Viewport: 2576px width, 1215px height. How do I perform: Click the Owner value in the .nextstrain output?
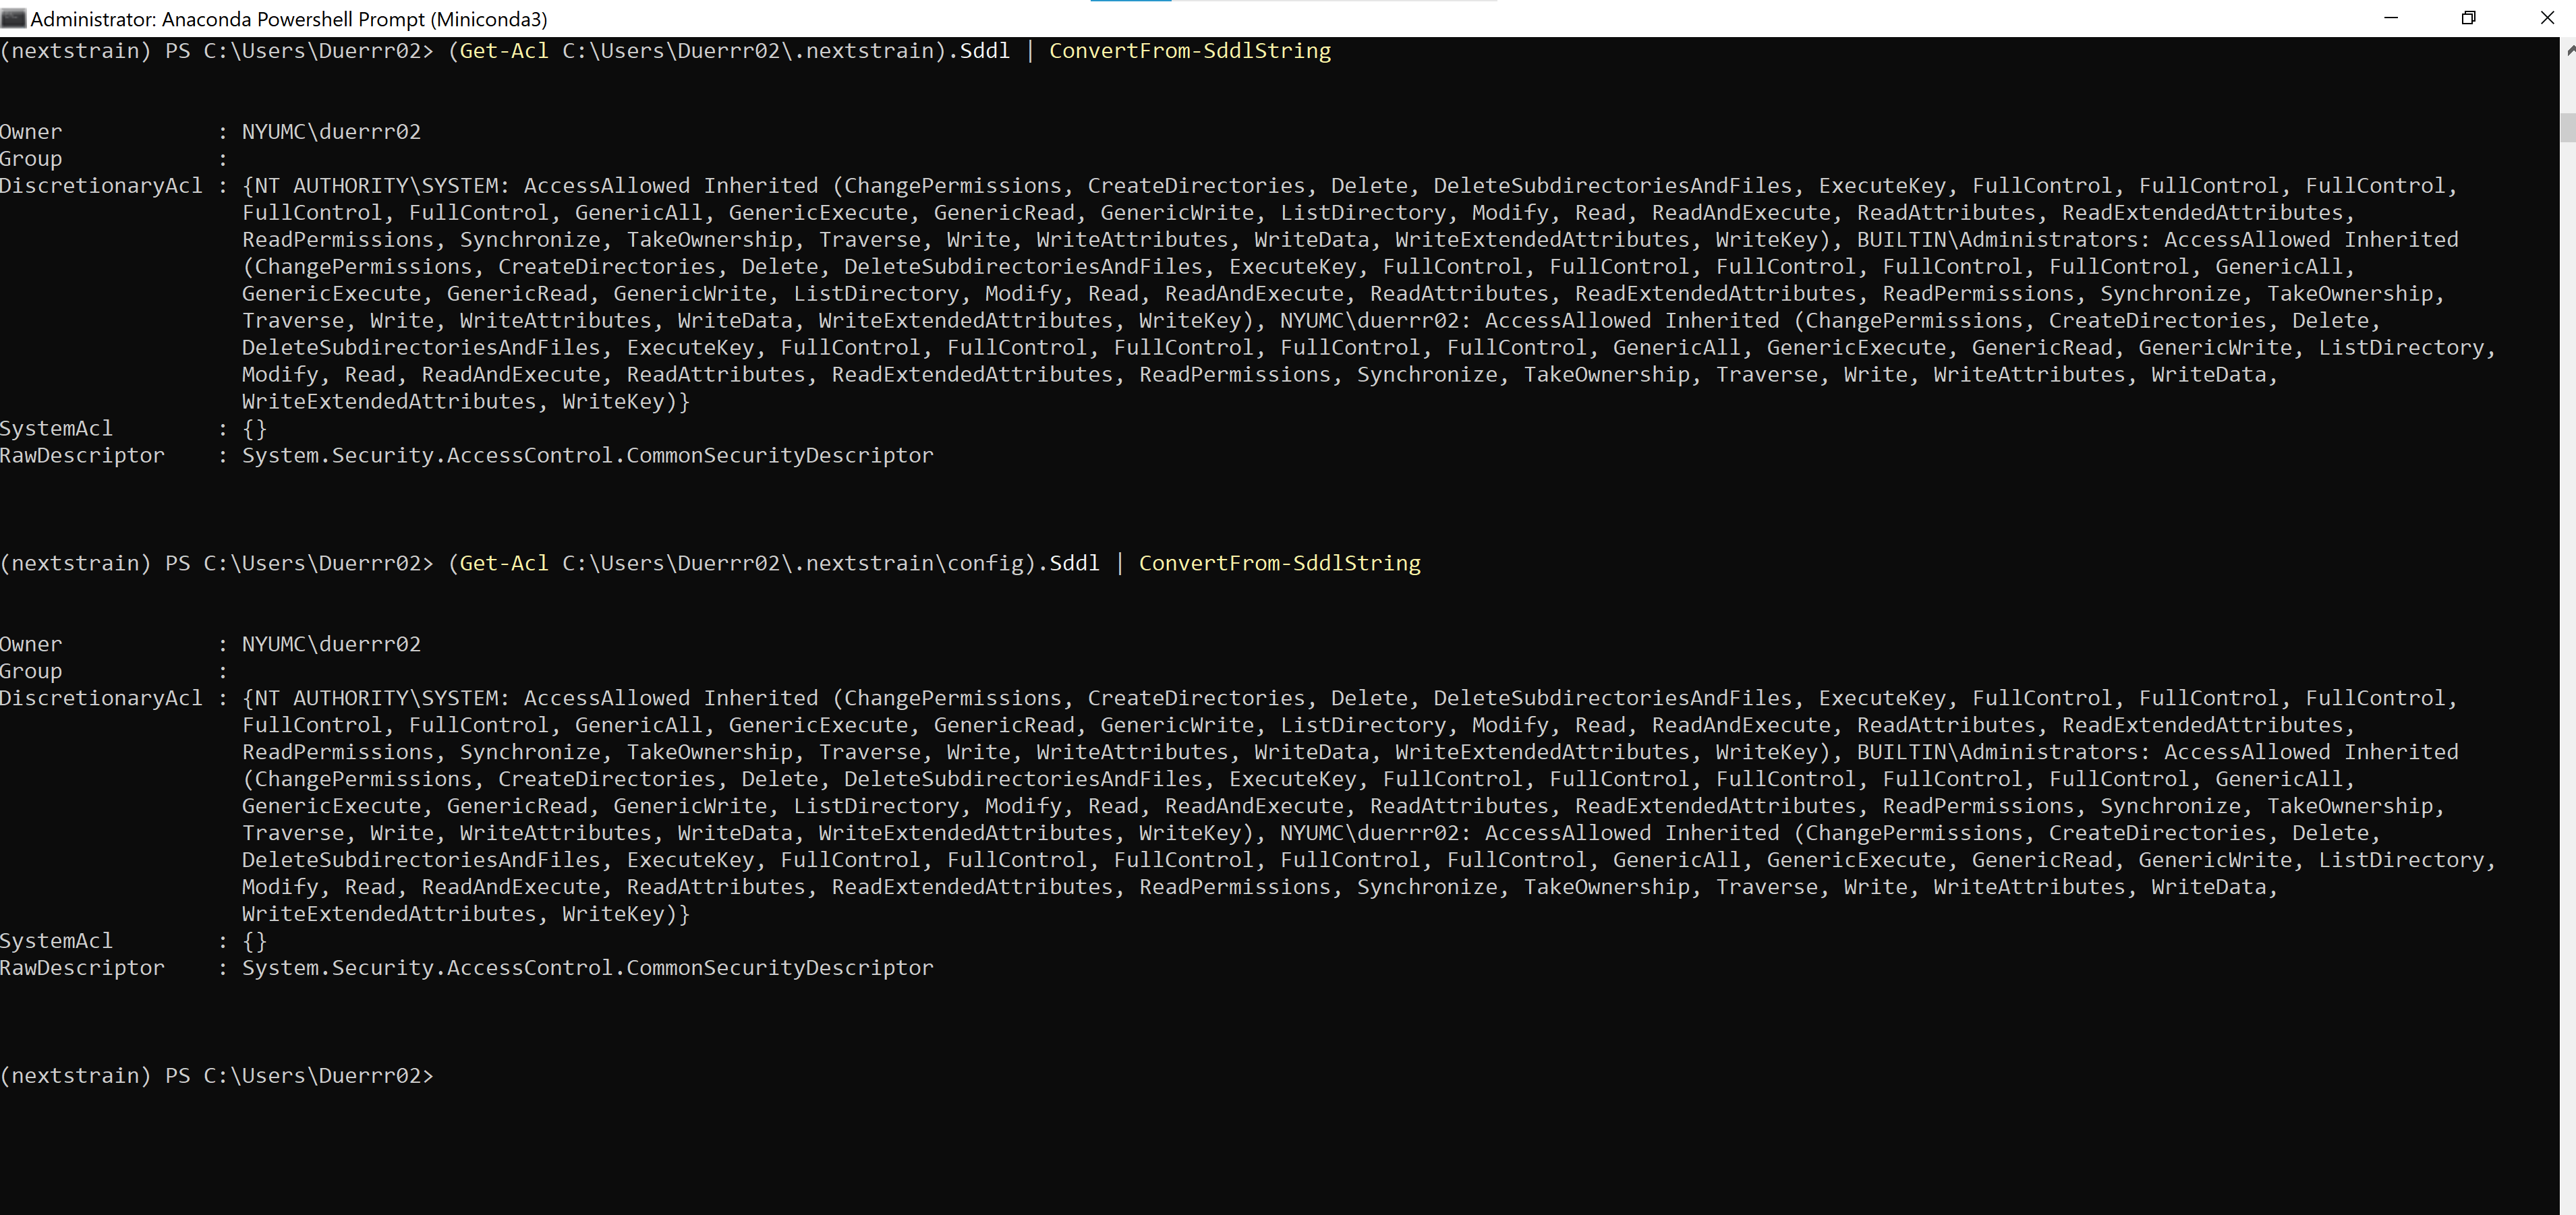pyautogui.click(x=331, y=132)
